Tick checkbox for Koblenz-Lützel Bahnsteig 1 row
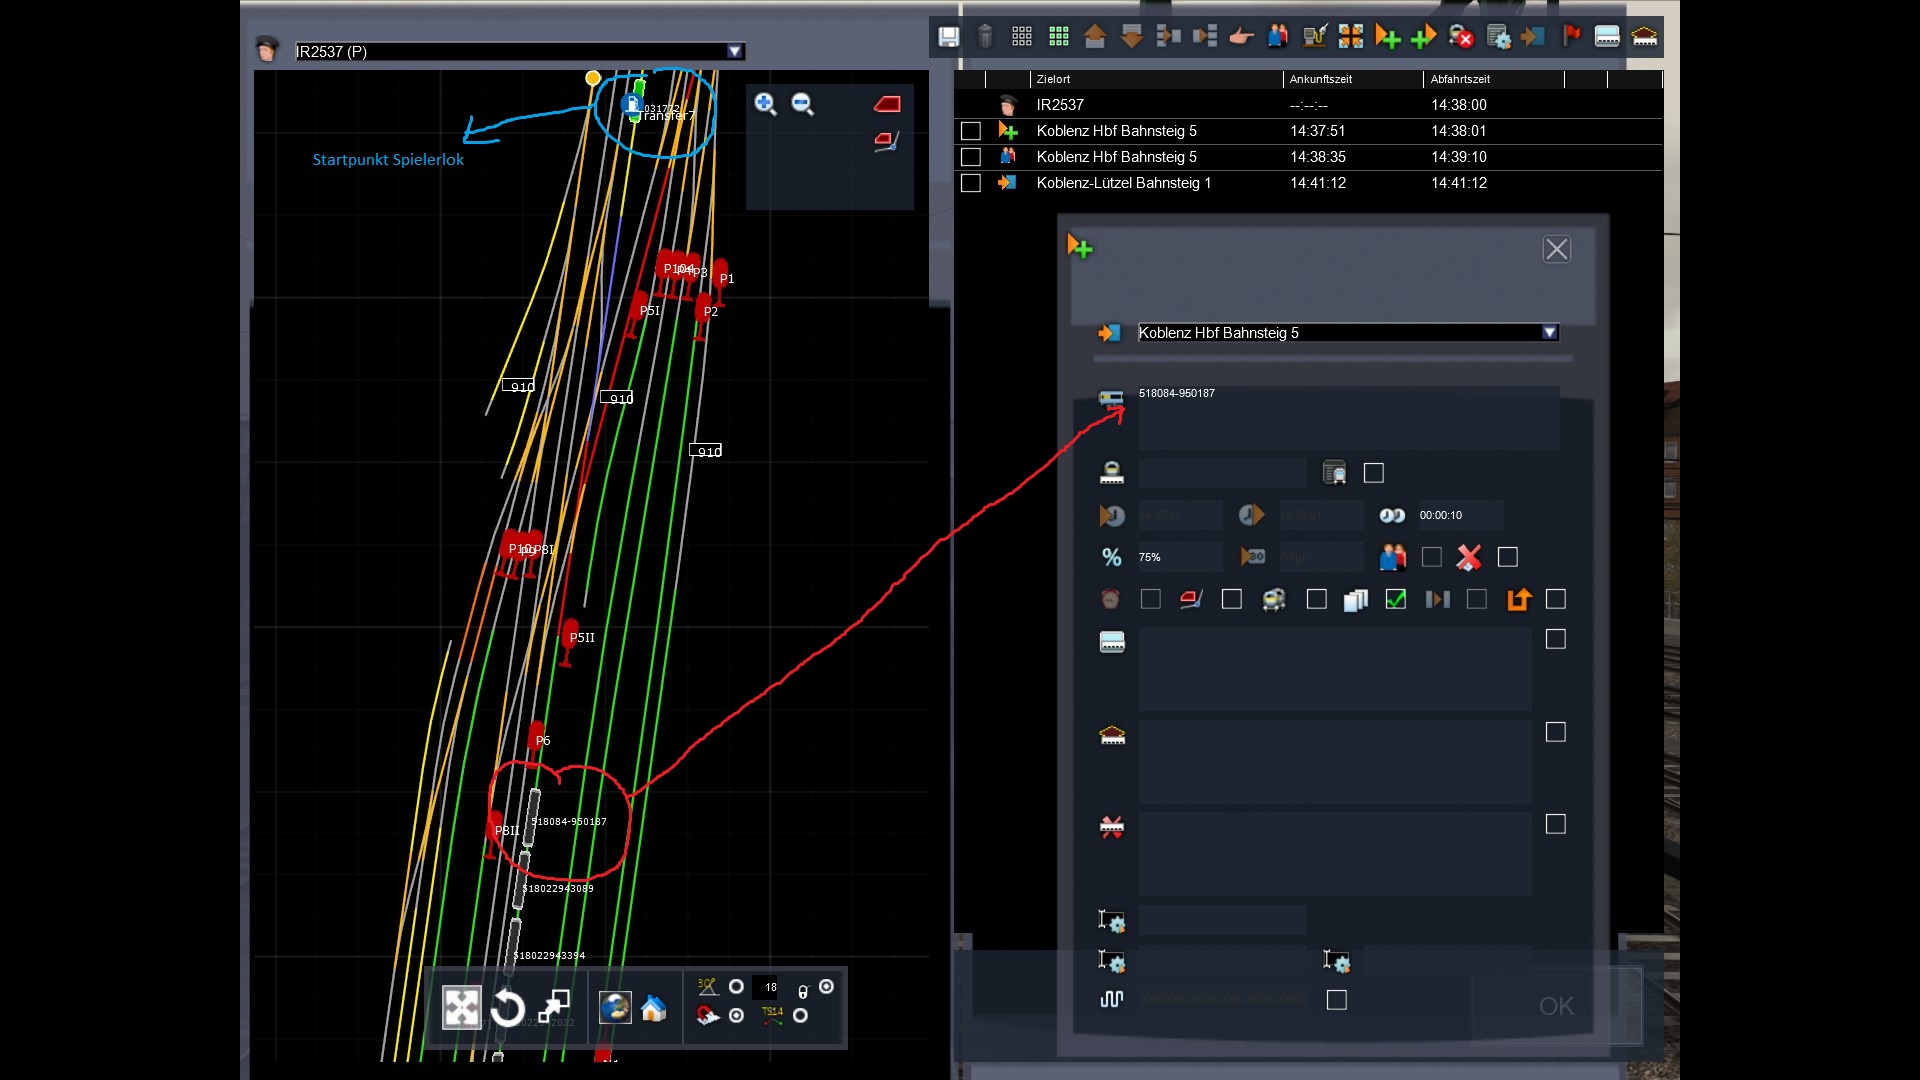The height and width of the screenshot is (1080, 1920). [970, 183]
